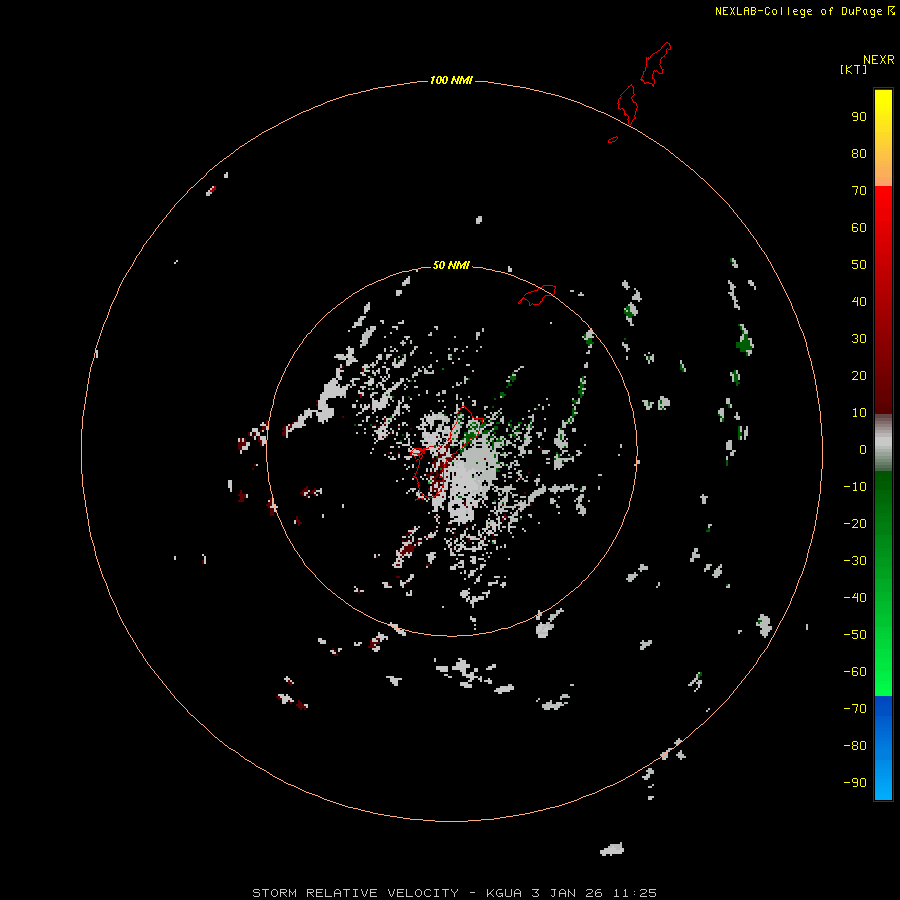Click the -80 value on the velocity scale

tap(855, 746)
